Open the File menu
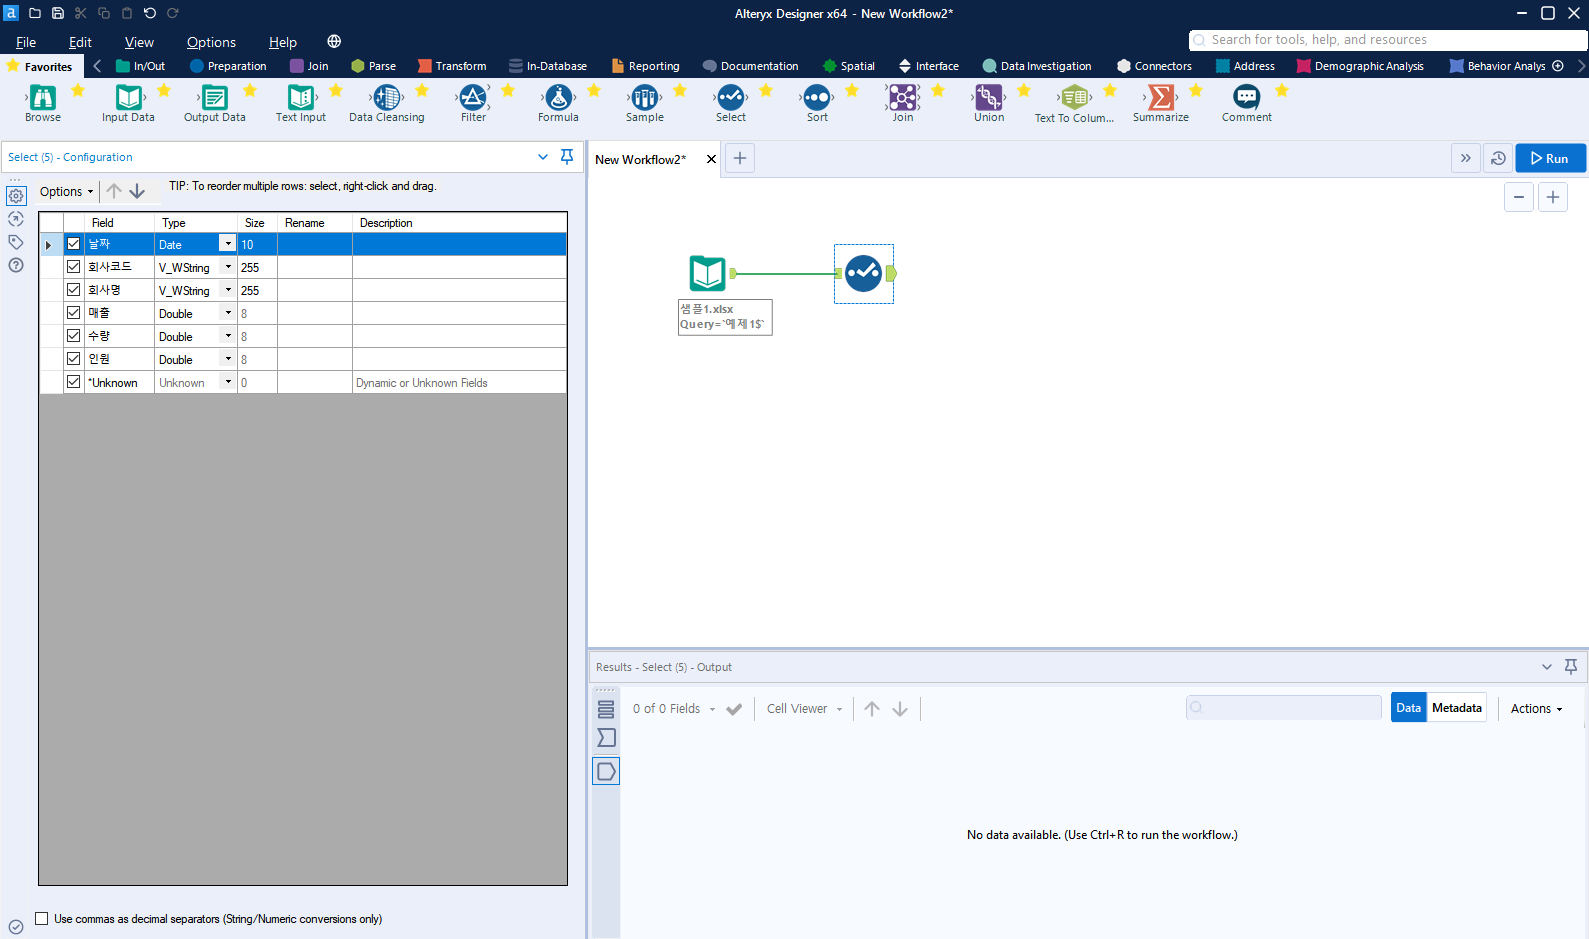1589x939 pixels. point(26,42)
